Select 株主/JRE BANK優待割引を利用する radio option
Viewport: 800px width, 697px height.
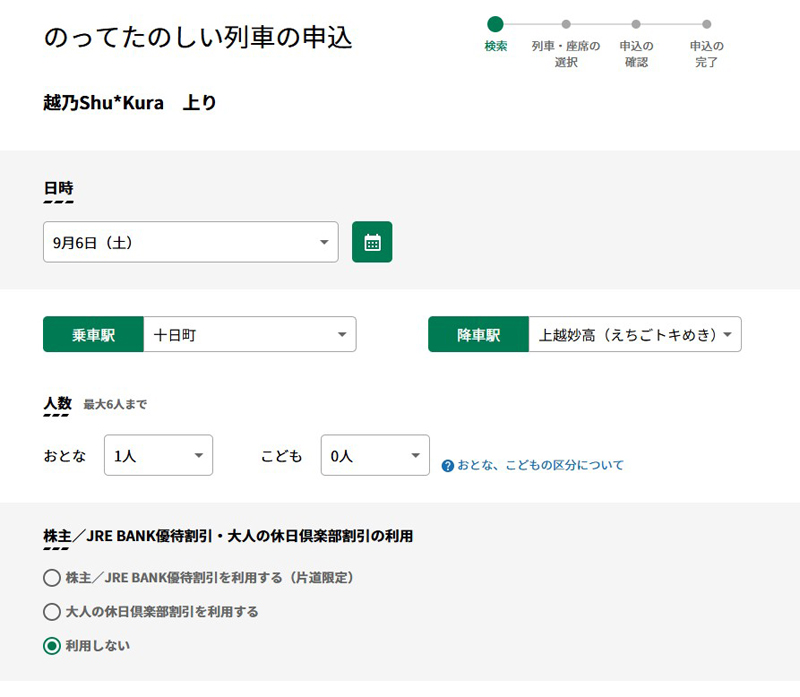pyautogui.click(x=52, y=578)
